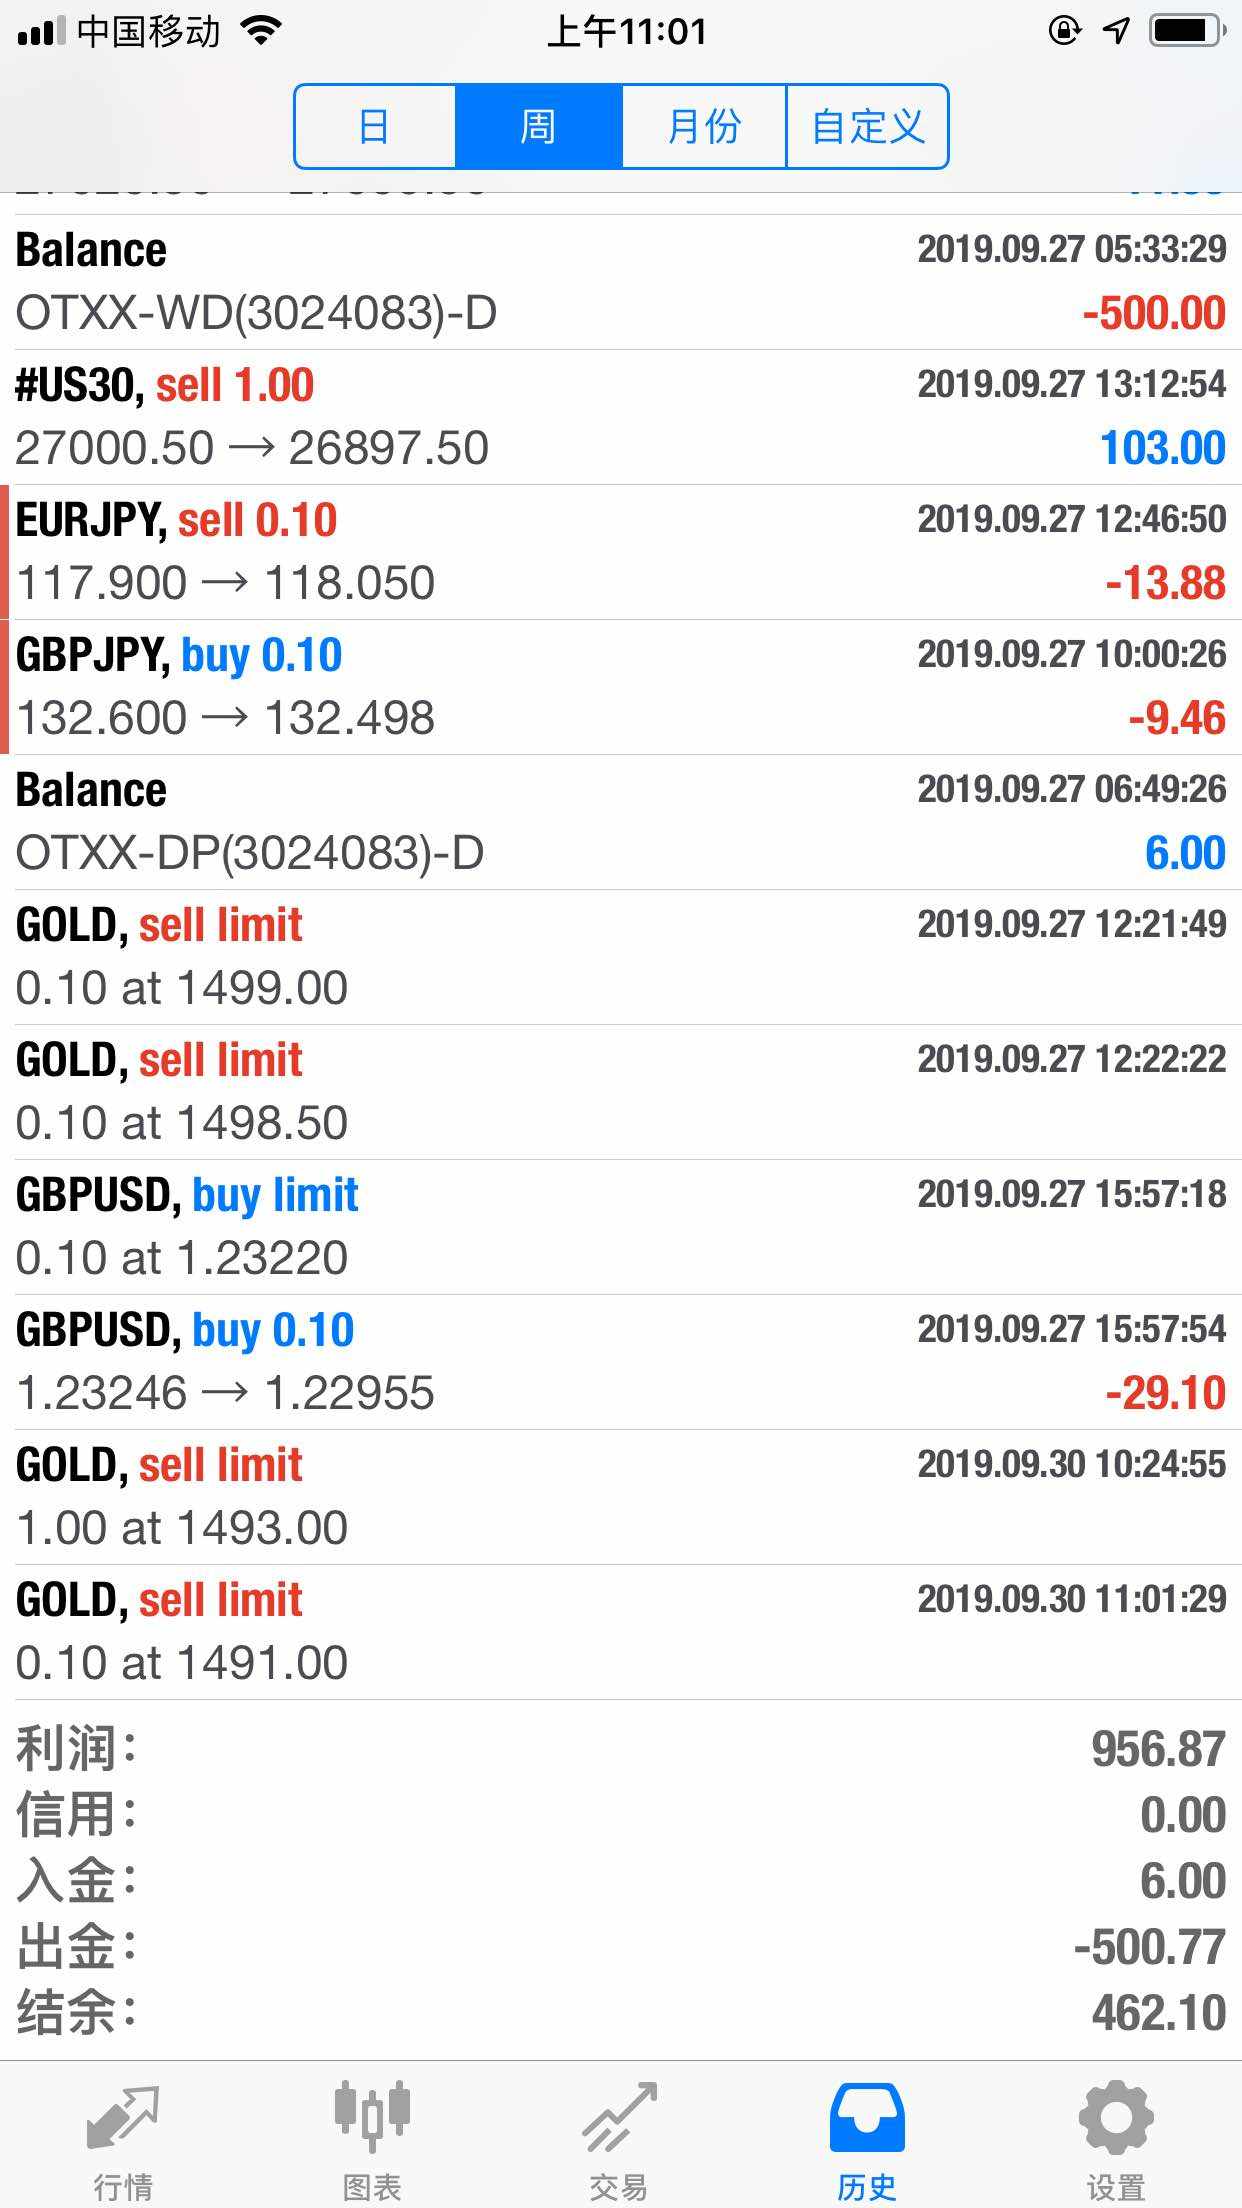Tap GBPUSD buy limit at 1.23220
Screen dimensions: 1242x2208
[x=620, y=1227]
